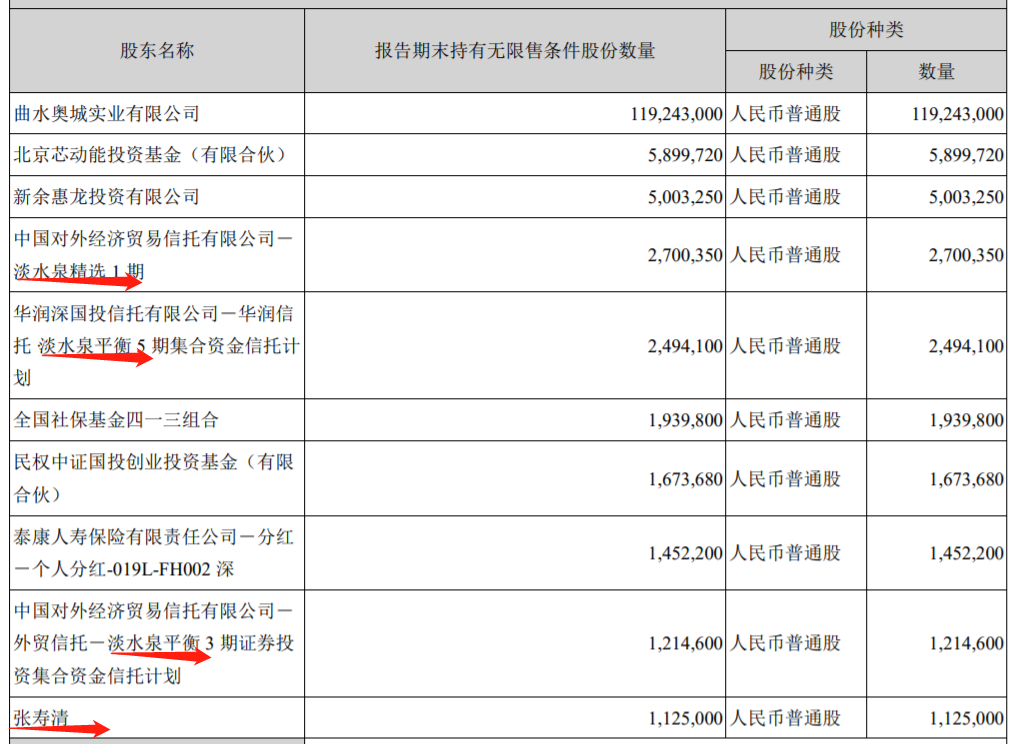Select 人民币普通股 in the 全国社保基金 row
Image resolution: width=1019 pixels, height=744 pixels.
click(x=785, y=420)
